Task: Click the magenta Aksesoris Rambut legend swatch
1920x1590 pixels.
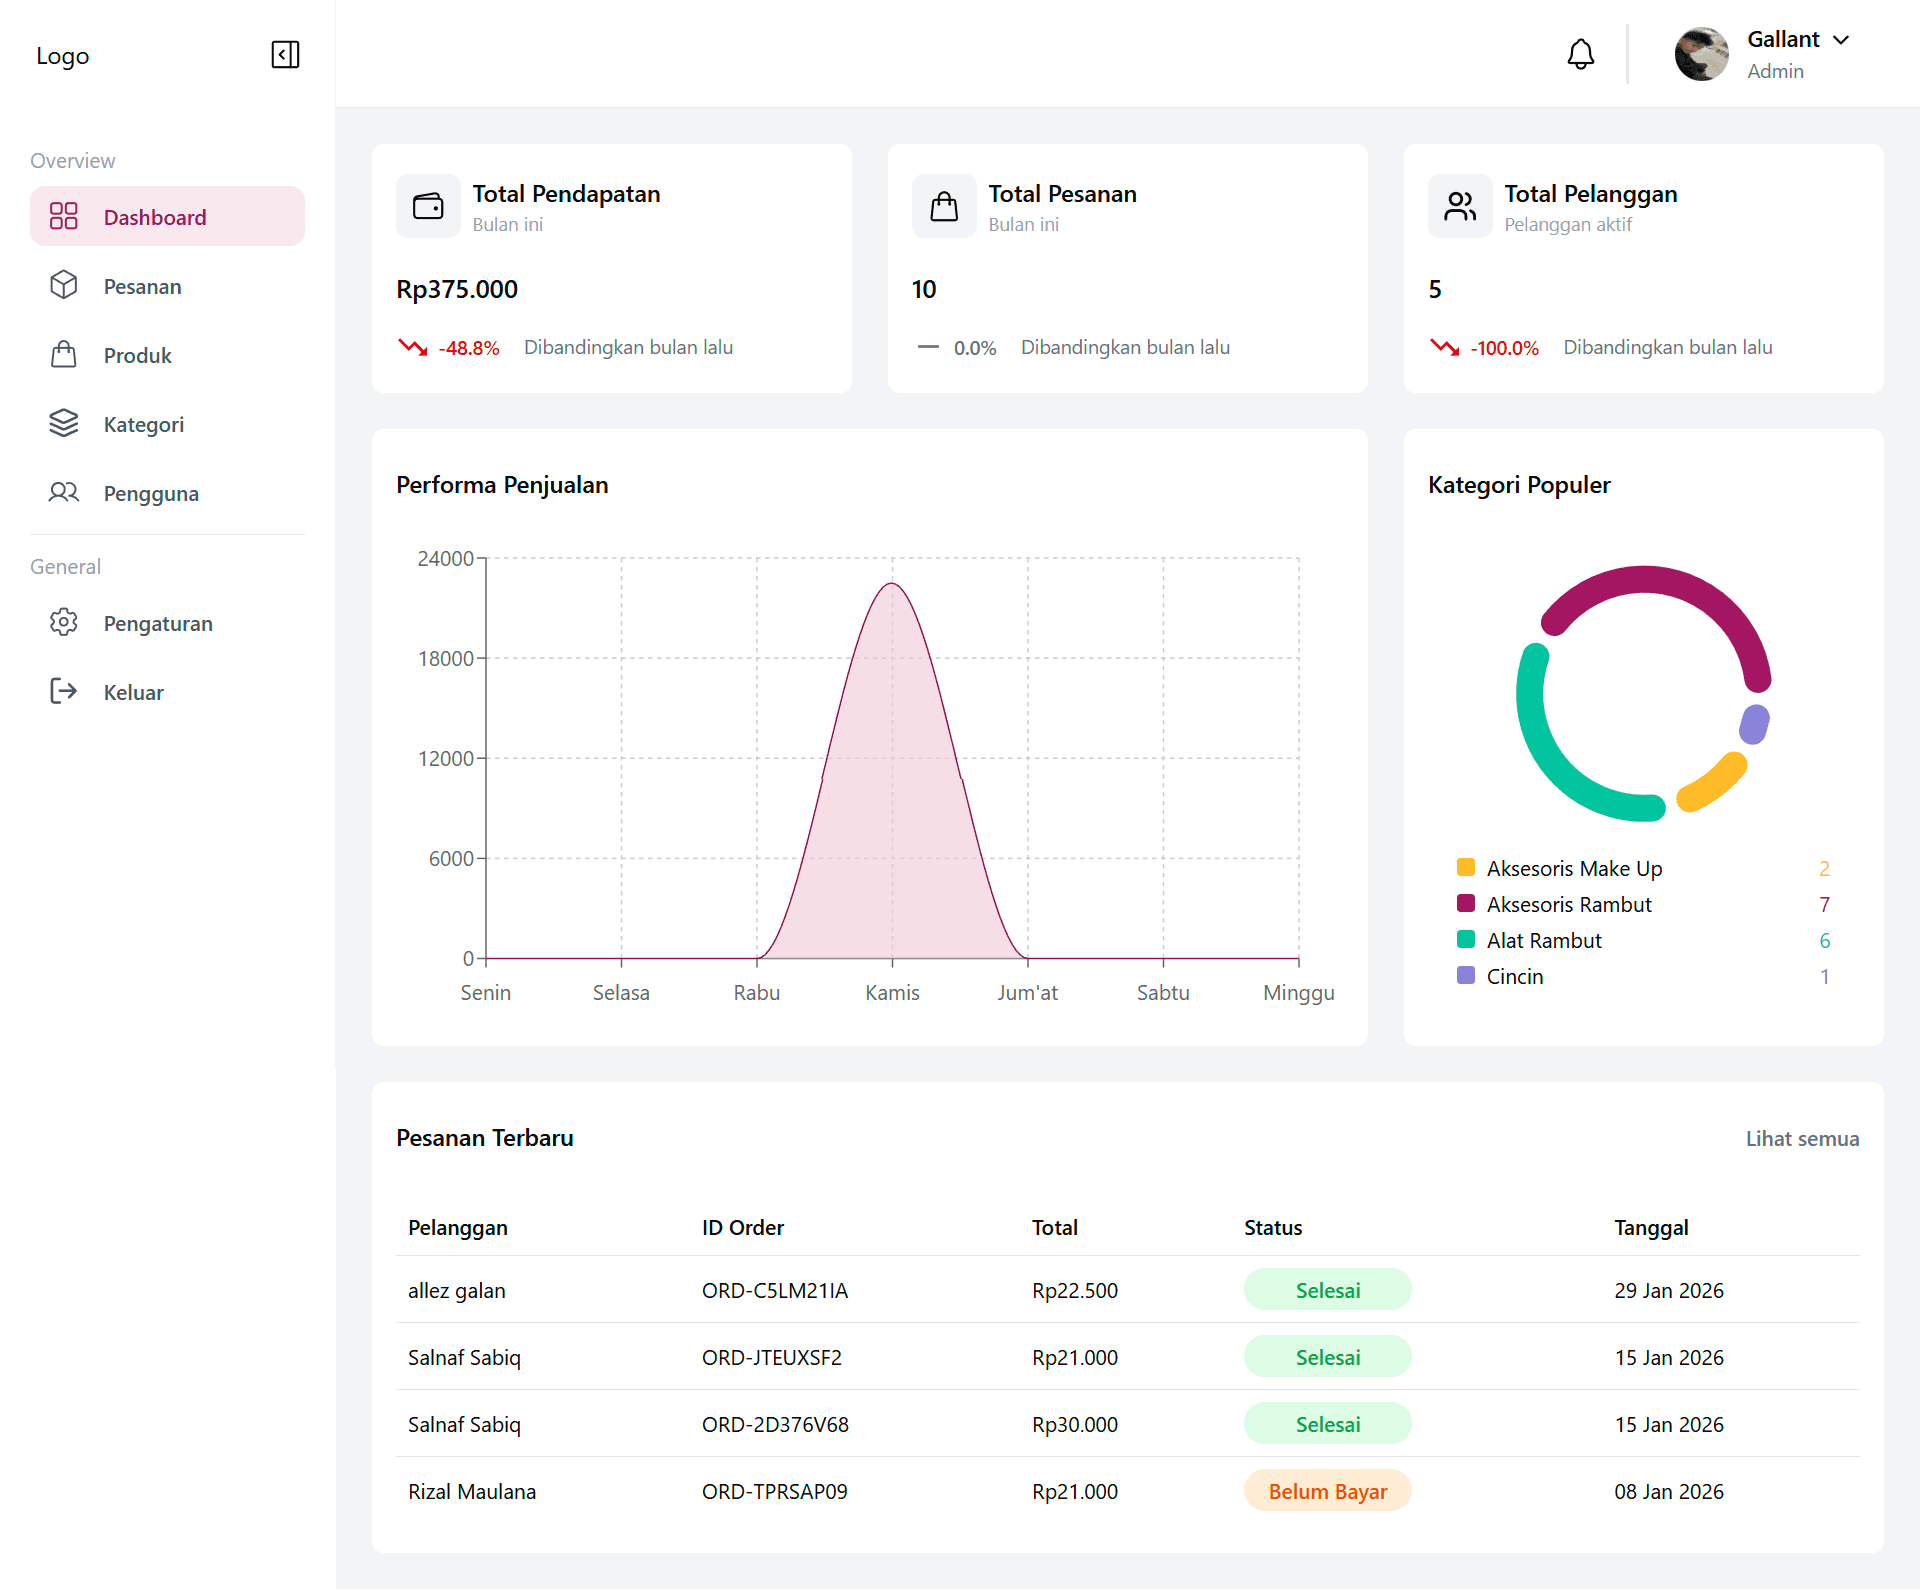Action: 1466,903
